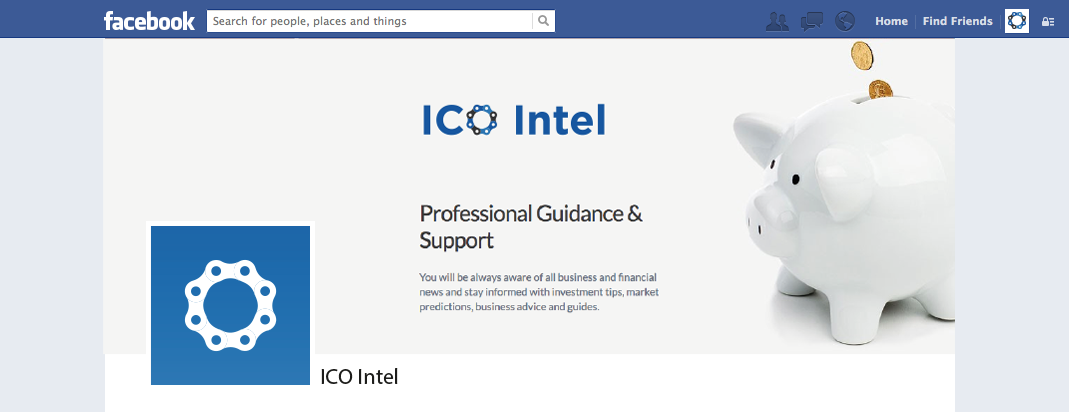Click the word Intel in the cover banner logo
Screen dimensions: 1069x412
pos(559,120)
